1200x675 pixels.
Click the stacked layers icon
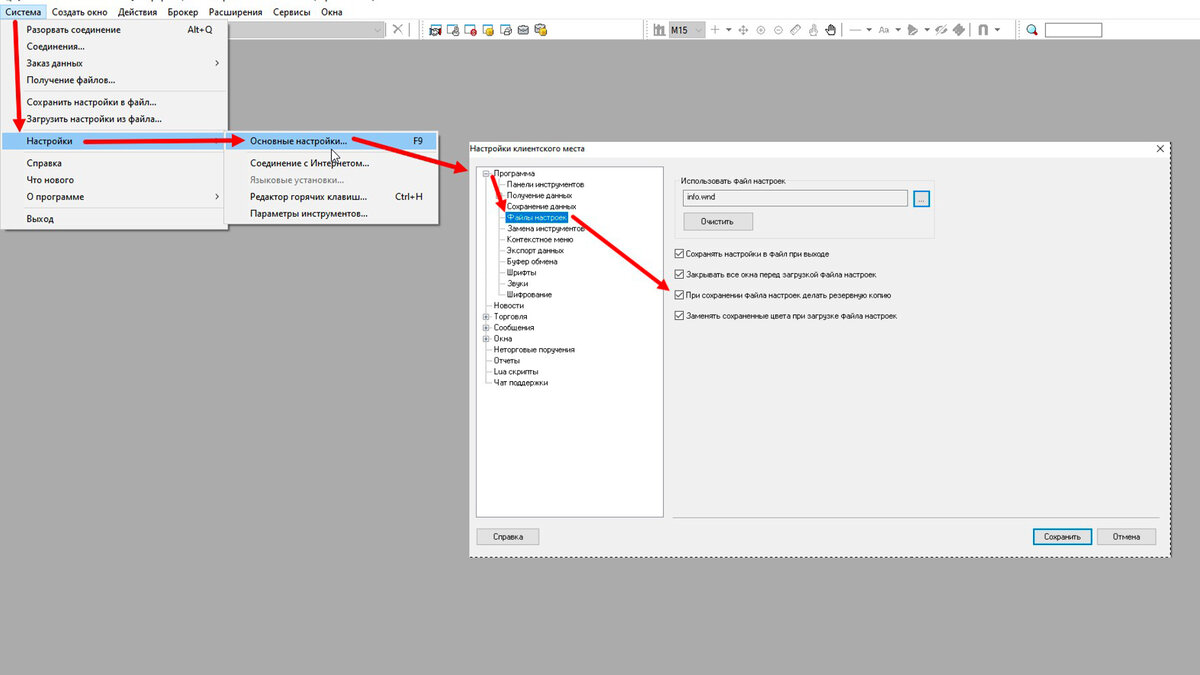(x=960, y=30)
